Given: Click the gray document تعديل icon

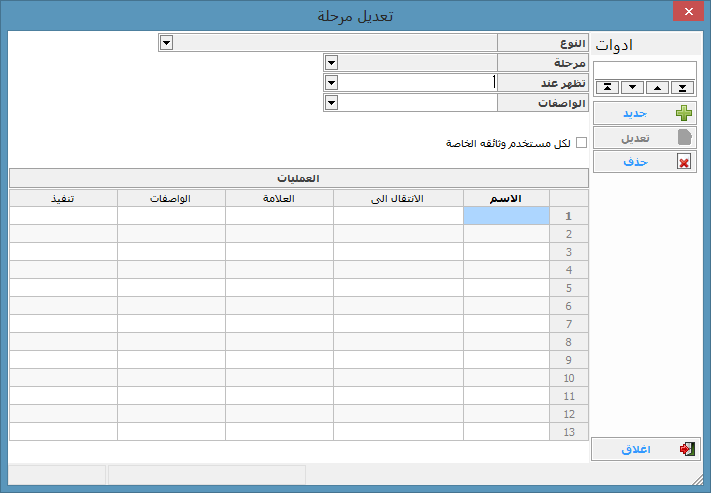Looking at the screenshot, I should pyautogui.click(x=683, y=138).
